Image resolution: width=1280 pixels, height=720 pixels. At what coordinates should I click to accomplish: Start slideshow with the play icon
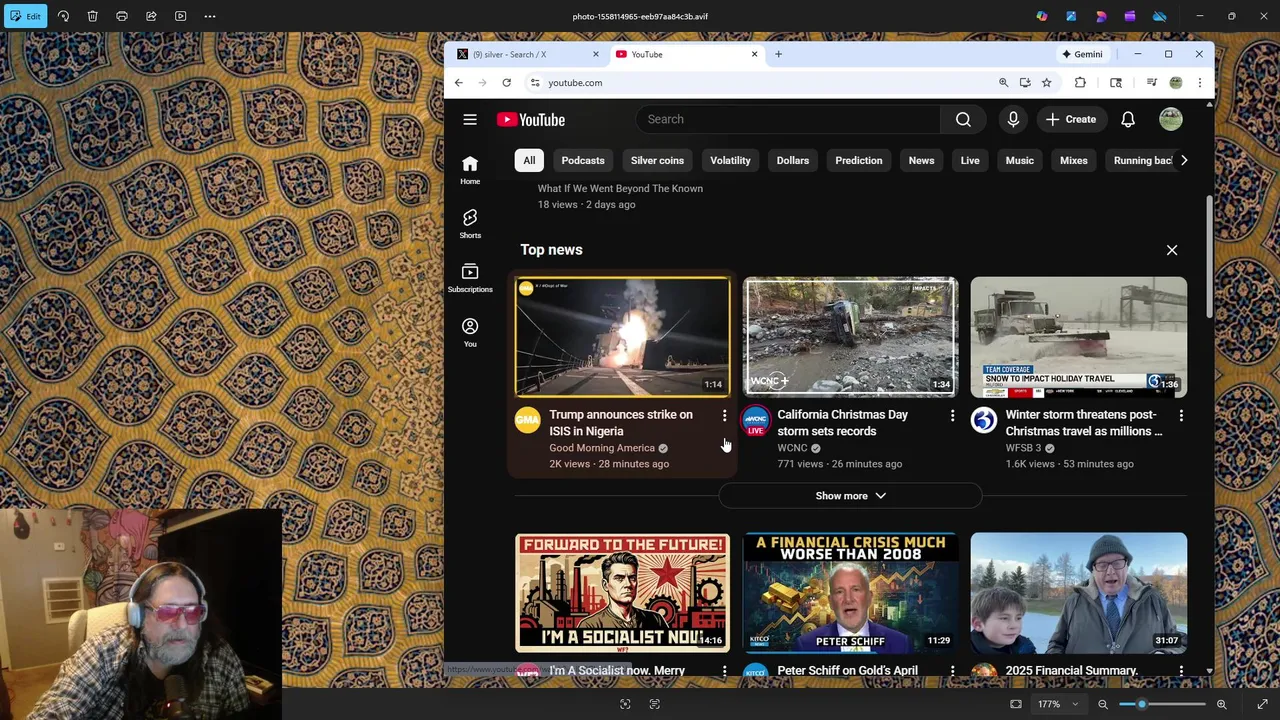pos(180,16)
